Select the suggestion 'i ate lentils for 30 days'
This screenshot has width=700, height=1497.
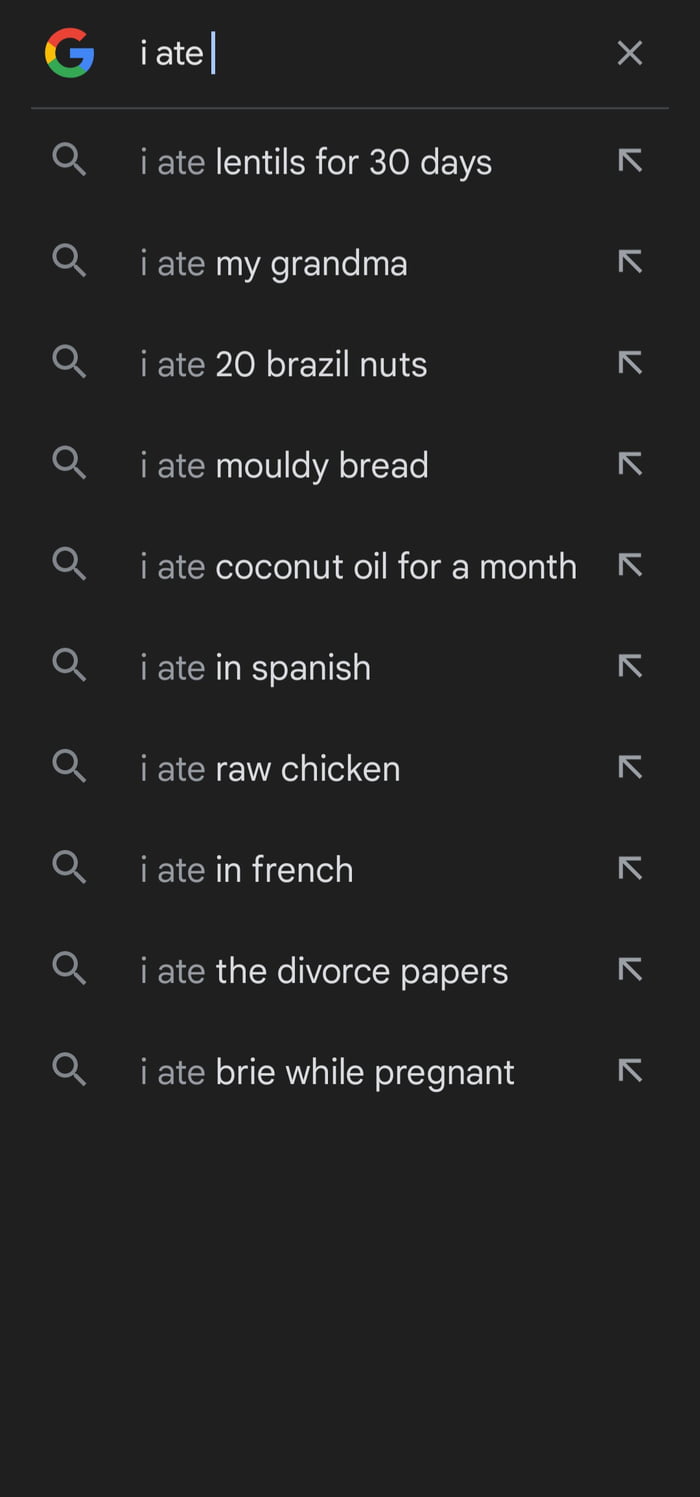click(315, 161)
